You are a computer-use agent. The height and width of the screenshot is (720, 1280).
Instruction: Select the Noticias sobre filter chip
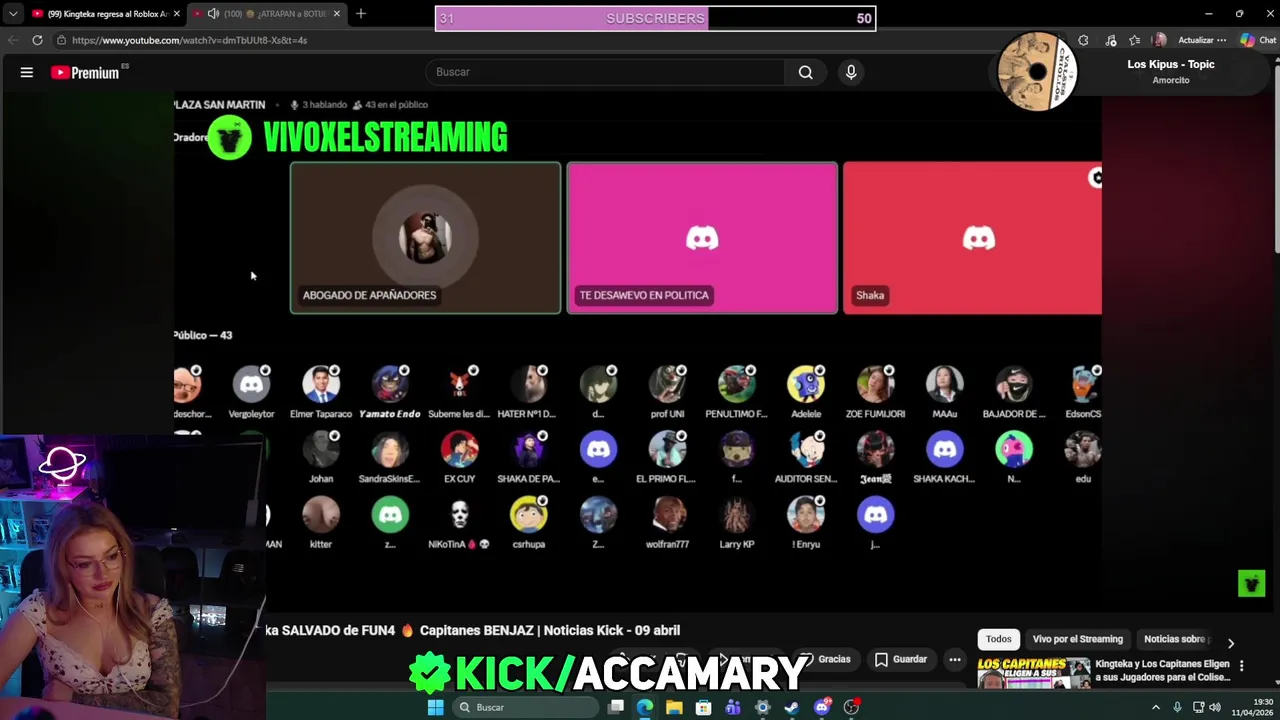[x=1176, y=639]
